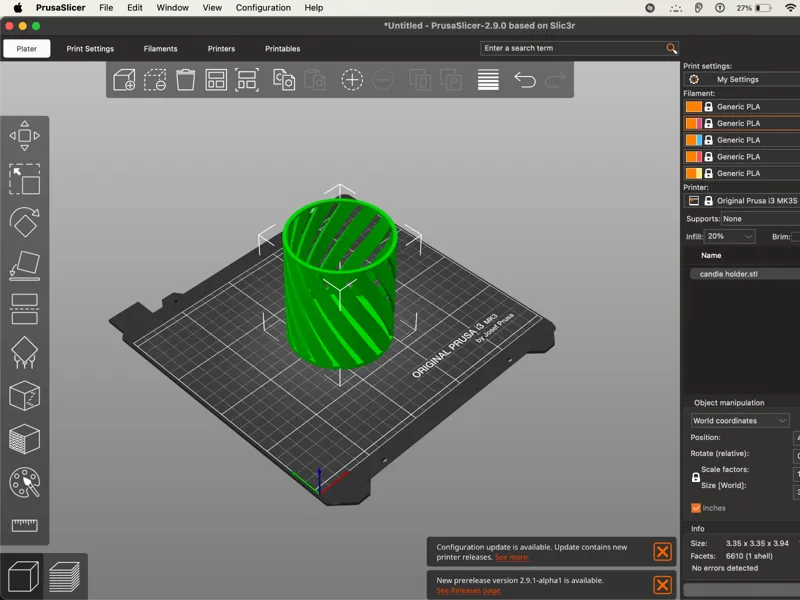800x600 pixels.
Task: Click the Undo arrow icon
Action: [x=525, y=80]
